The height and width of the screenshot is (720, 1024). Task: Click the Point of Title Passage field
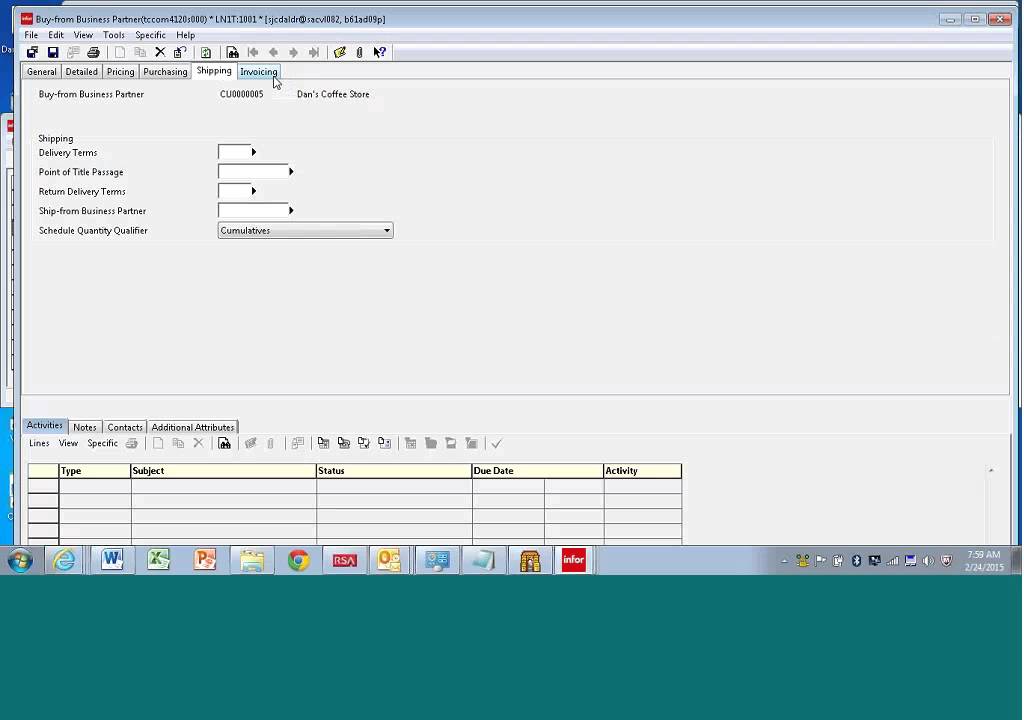(x=253, y=172)
